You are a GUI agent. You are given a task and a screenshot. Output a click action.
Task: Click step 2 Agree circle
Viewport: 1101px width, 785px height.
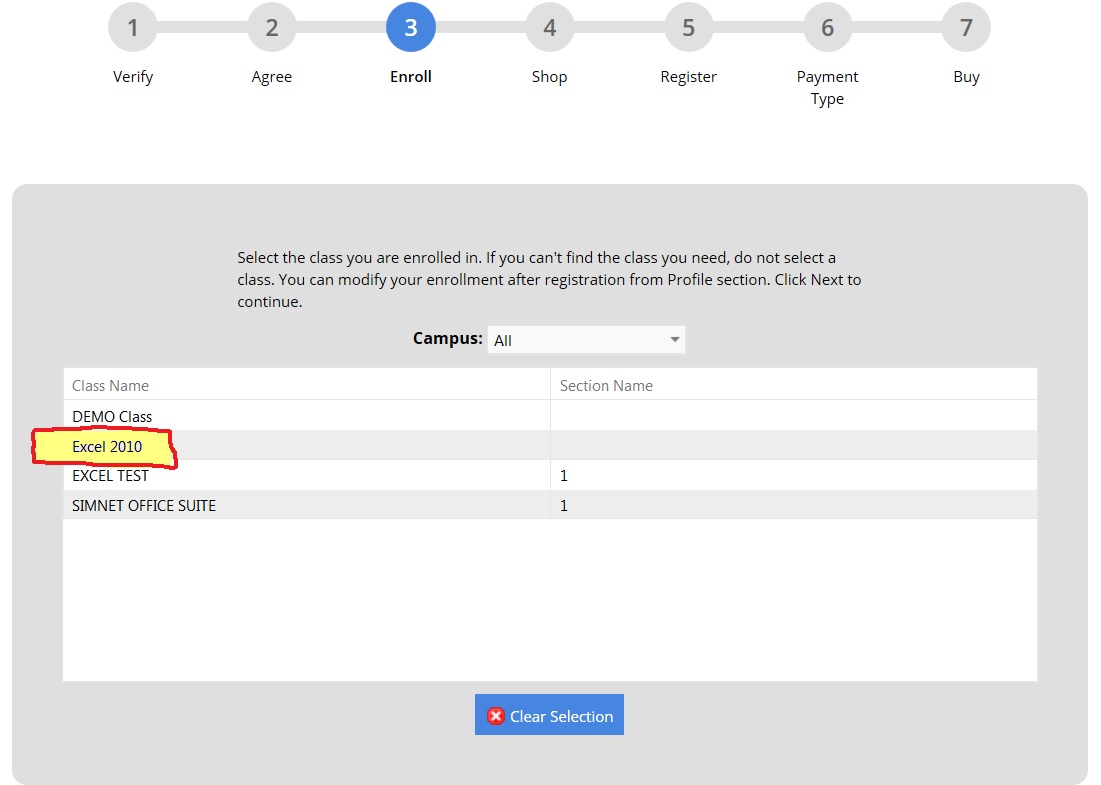272,27
